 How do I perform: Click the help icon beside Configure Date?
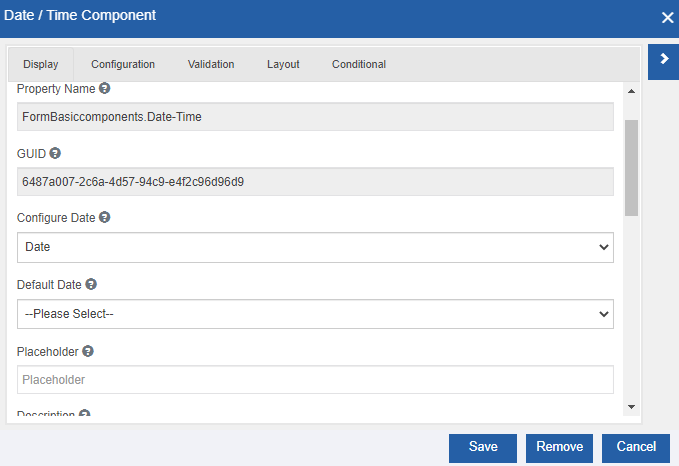(104, 217)
